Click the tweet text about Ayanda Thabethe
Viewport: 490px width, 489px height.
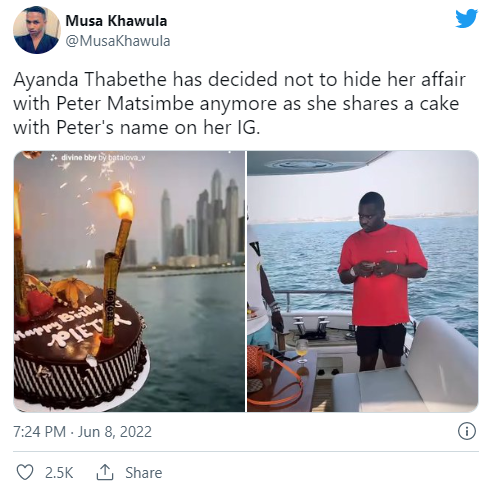coord(239,103)
